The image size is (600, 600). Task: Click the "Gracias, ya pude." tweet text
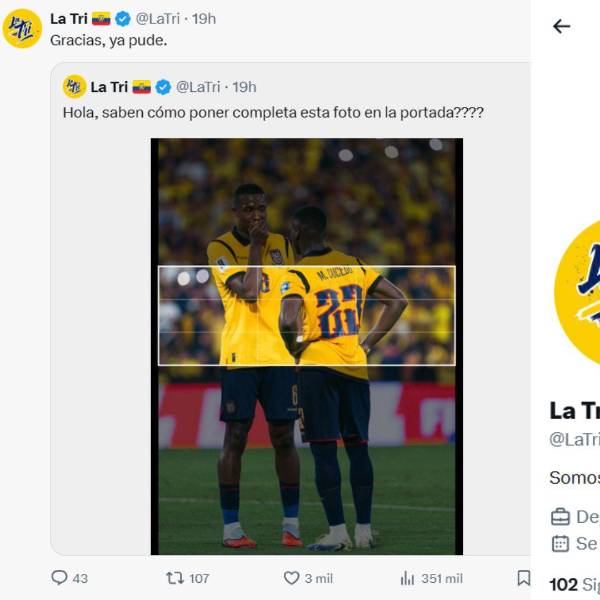[x=108, y=40]
